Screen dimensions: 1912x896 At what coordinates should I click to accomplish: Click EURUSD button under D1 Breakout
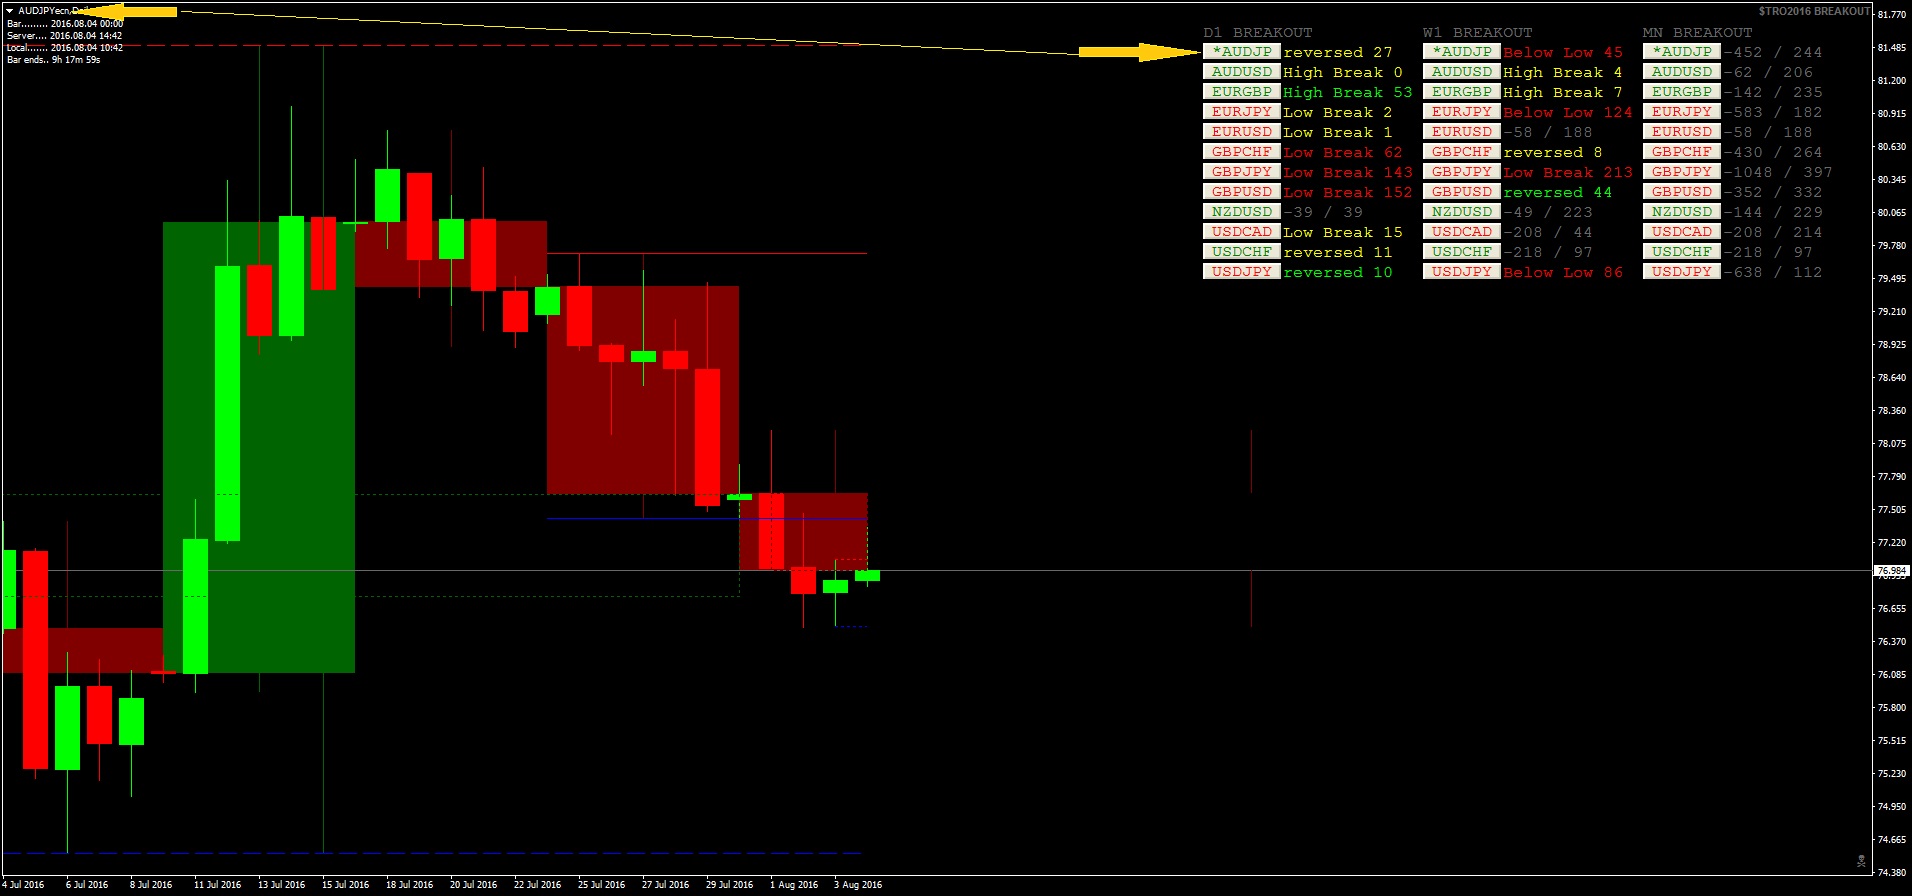(1241, 132)
